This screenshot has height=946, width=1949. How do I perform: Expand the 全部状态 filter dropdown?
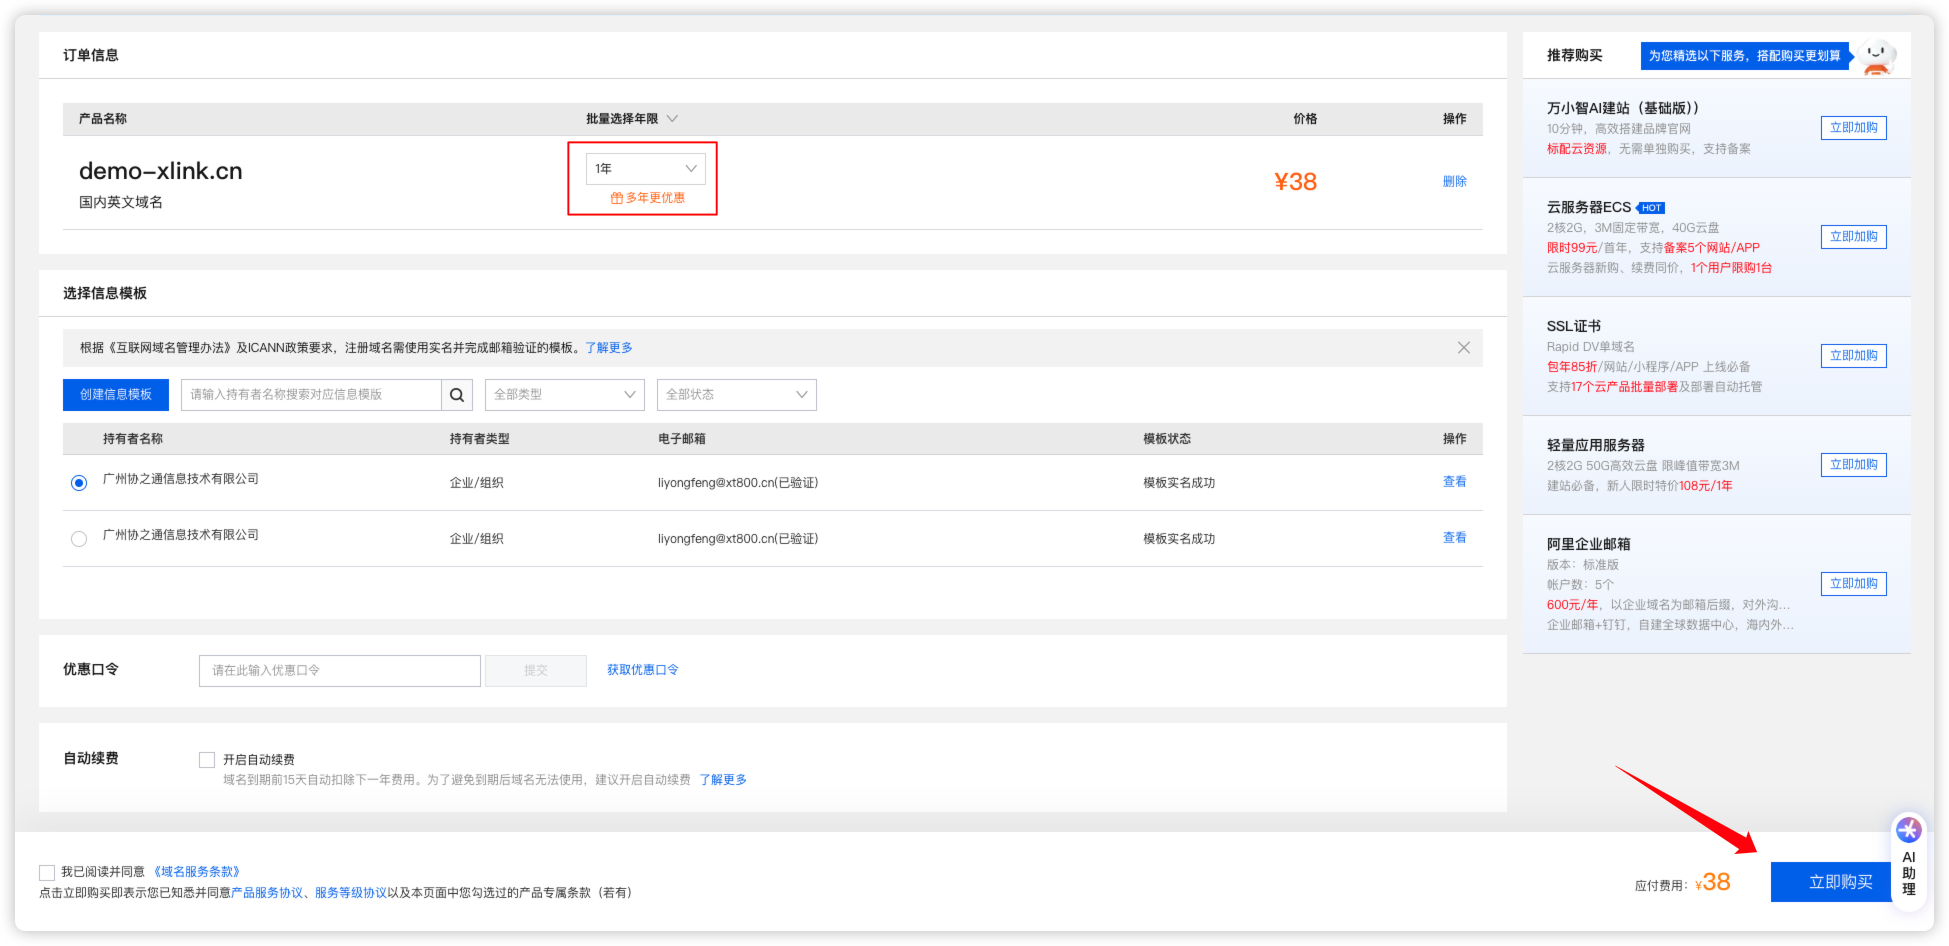(x=736, y=395)
